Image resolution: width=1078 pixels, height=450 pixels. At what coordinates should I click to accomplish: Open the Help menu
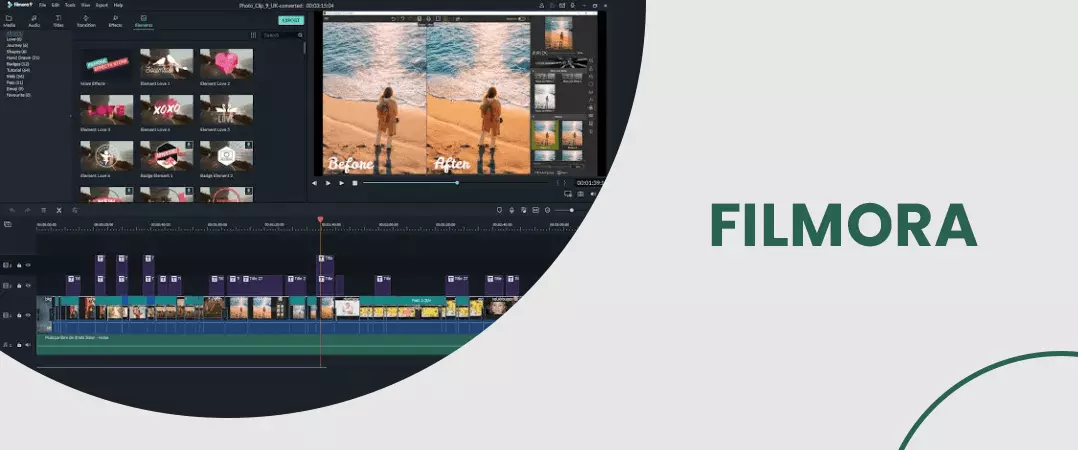118,5
